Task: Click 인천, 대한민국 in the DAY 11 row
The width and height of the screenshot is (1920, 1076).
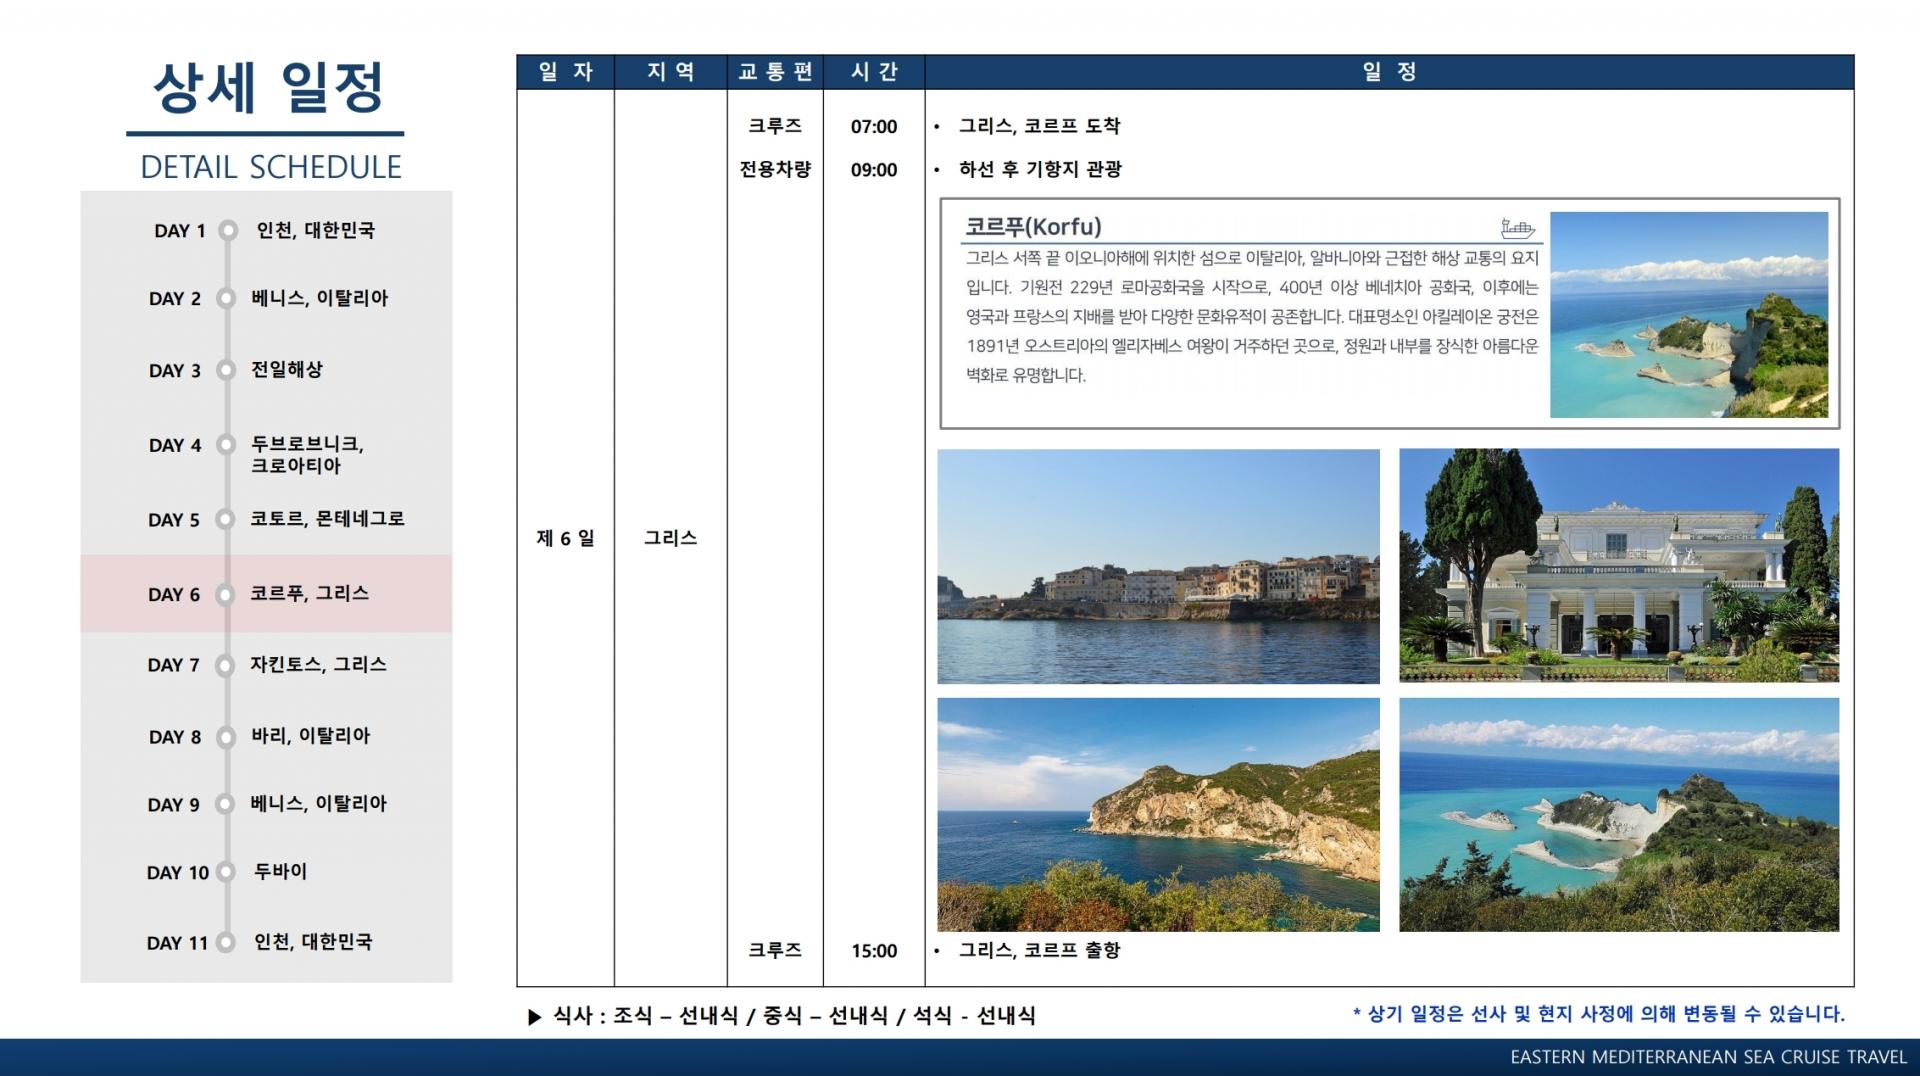Action: [x=313, y=941]
